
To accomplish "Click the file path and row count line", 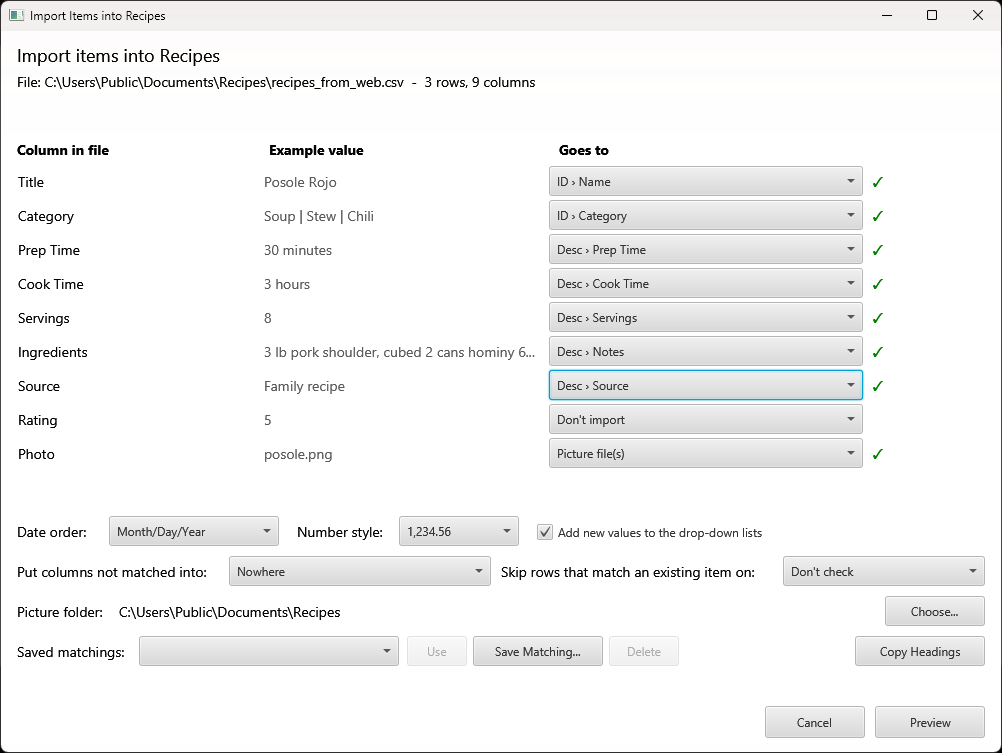I will 276,82.
